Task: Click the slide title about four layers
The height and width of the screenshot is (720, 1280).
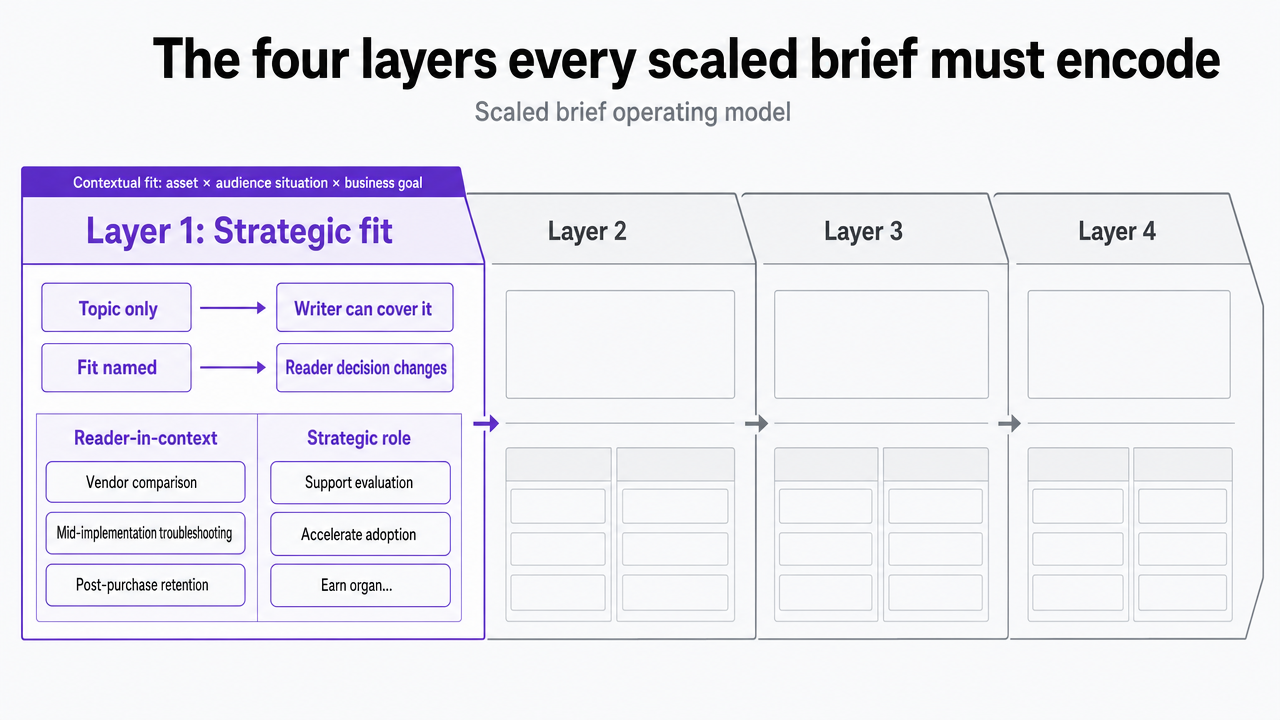Action: pos(686,59)
